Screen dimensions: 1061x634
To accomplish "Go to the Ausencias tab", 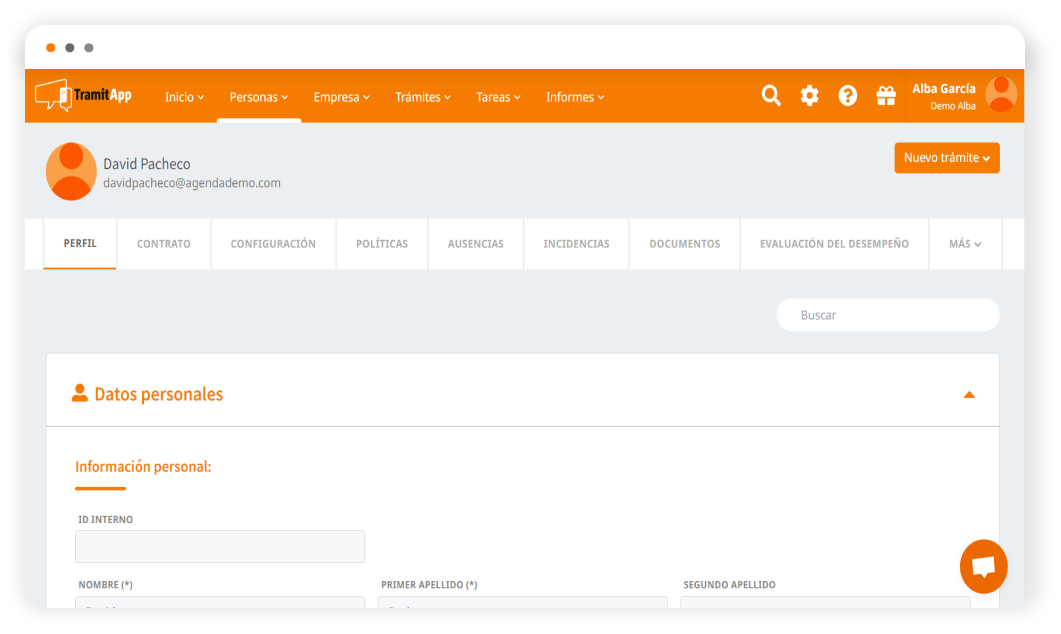I will click(475, 244).
